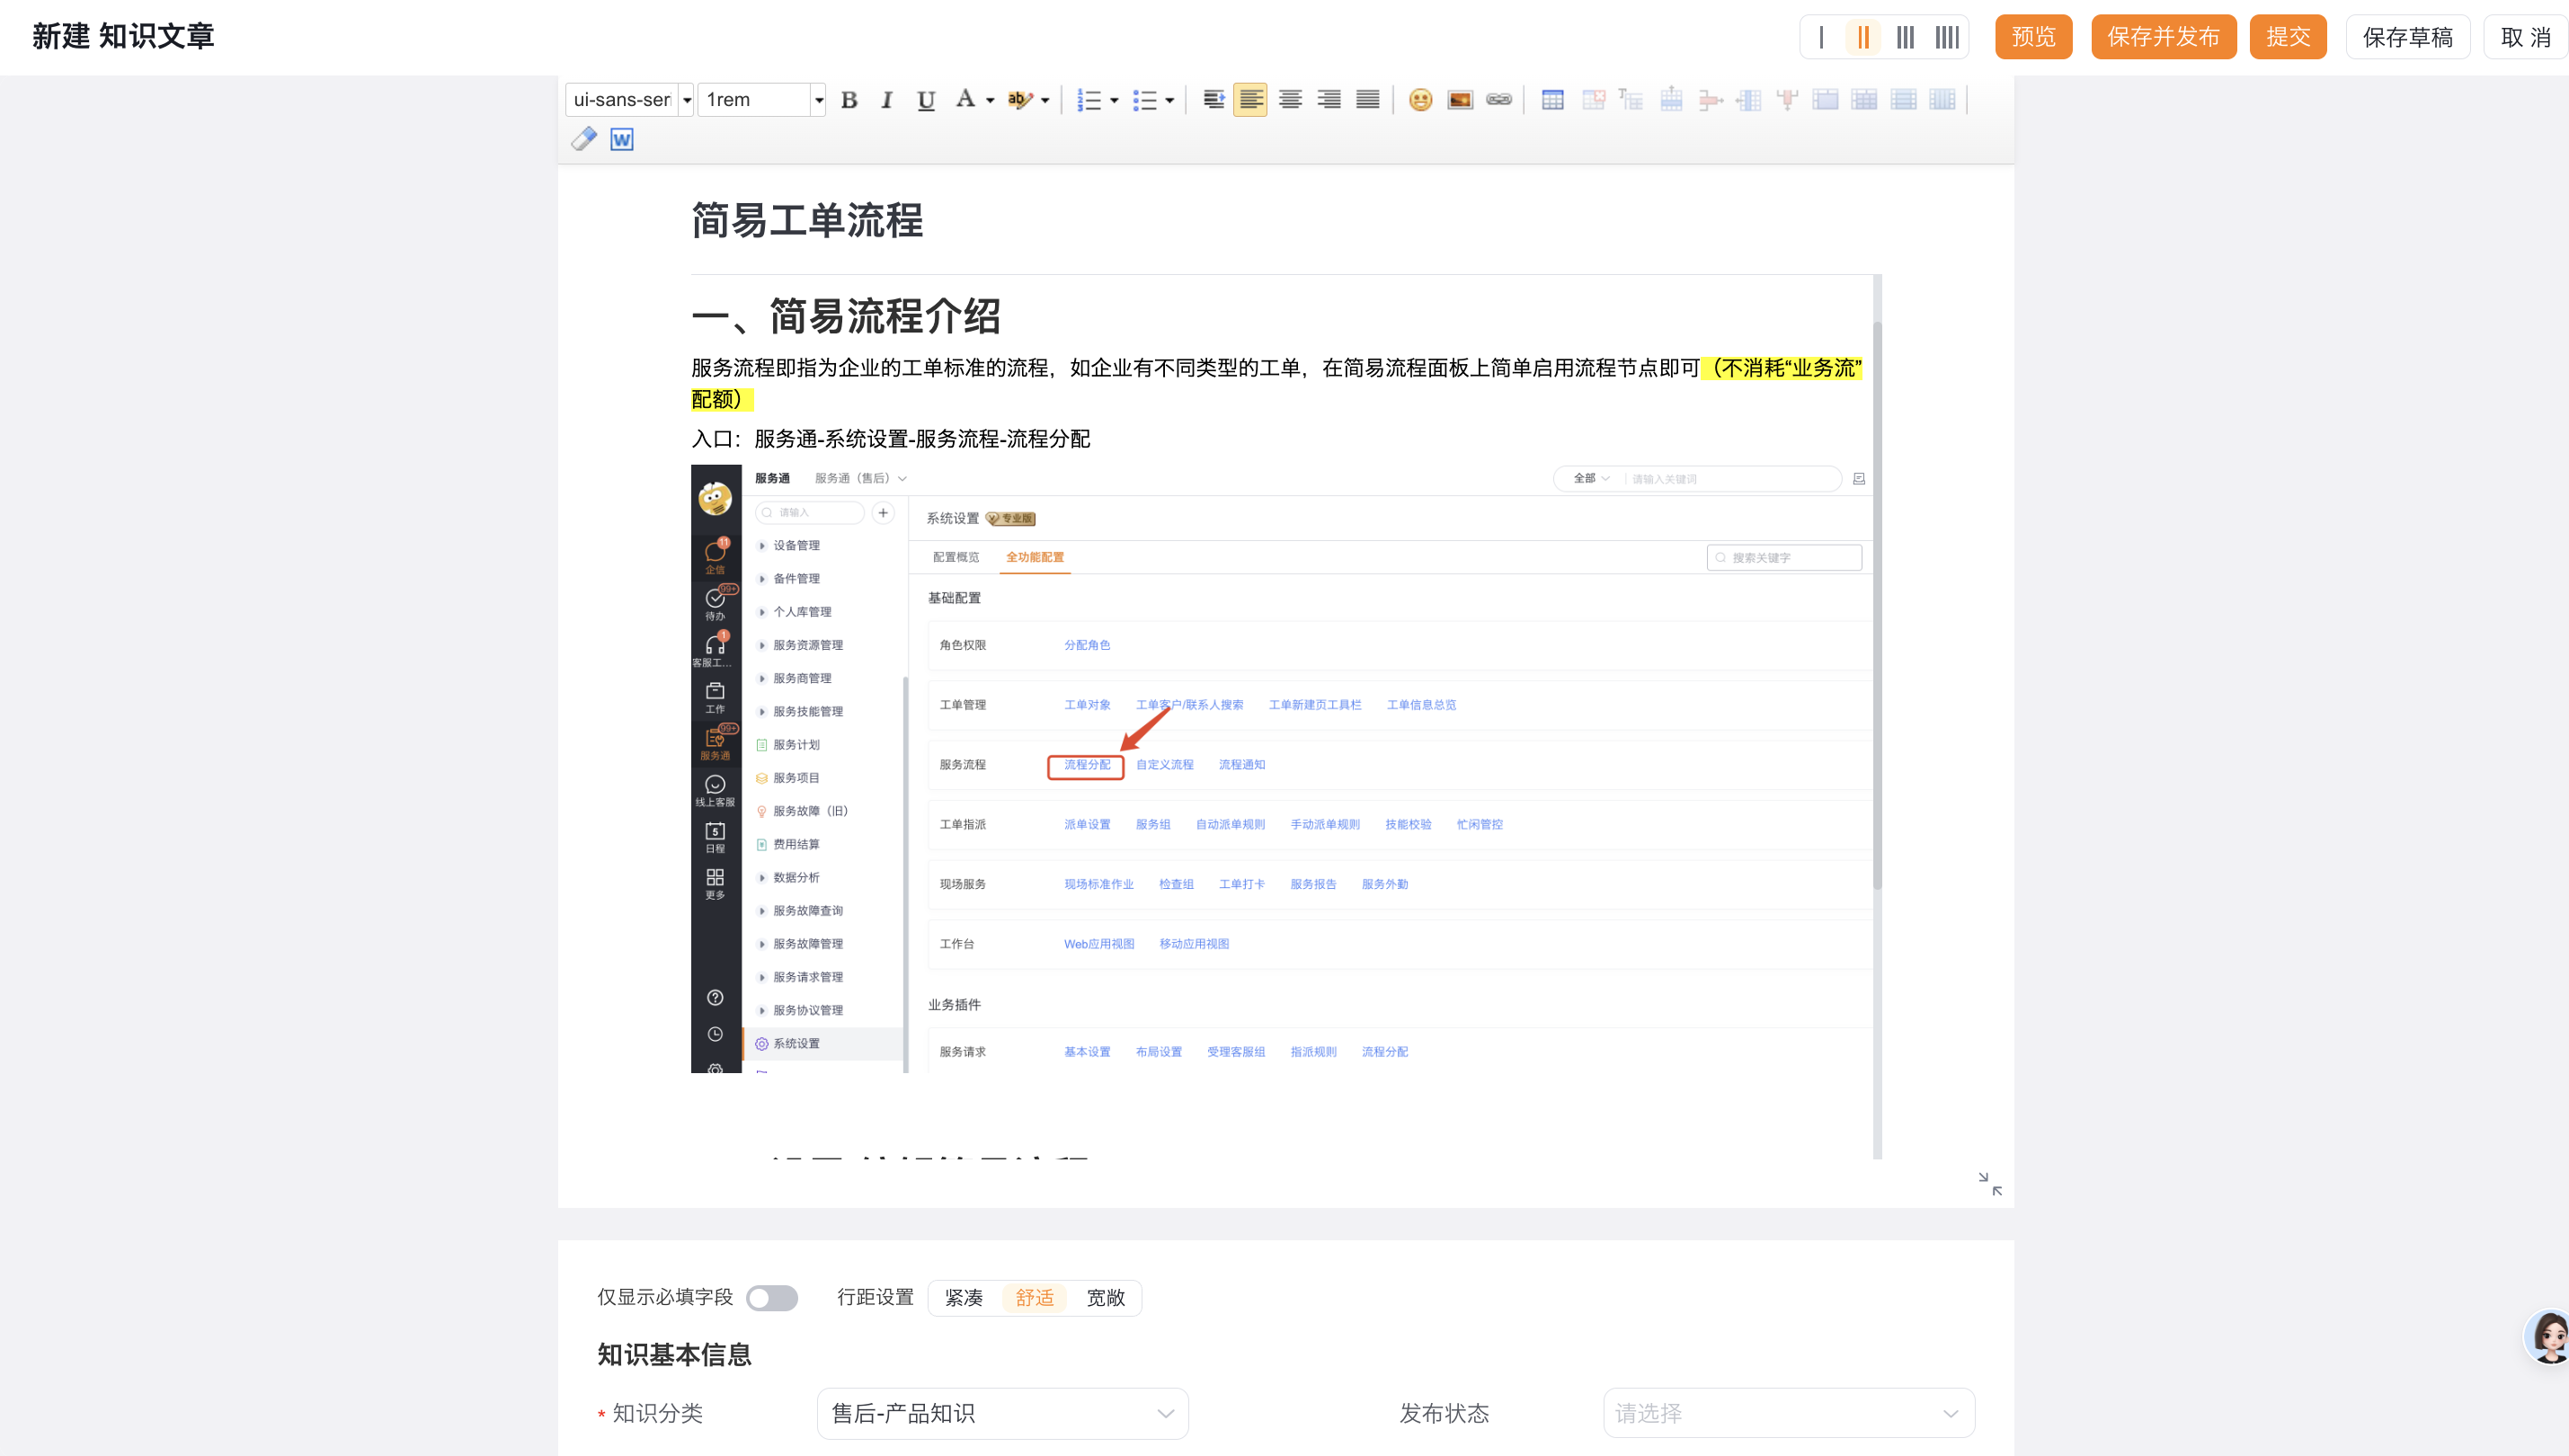This screenshot has width=2569, height=1456.
Task: Toggle bold formatting in the editor toolbar
Action: click(849, 100)
